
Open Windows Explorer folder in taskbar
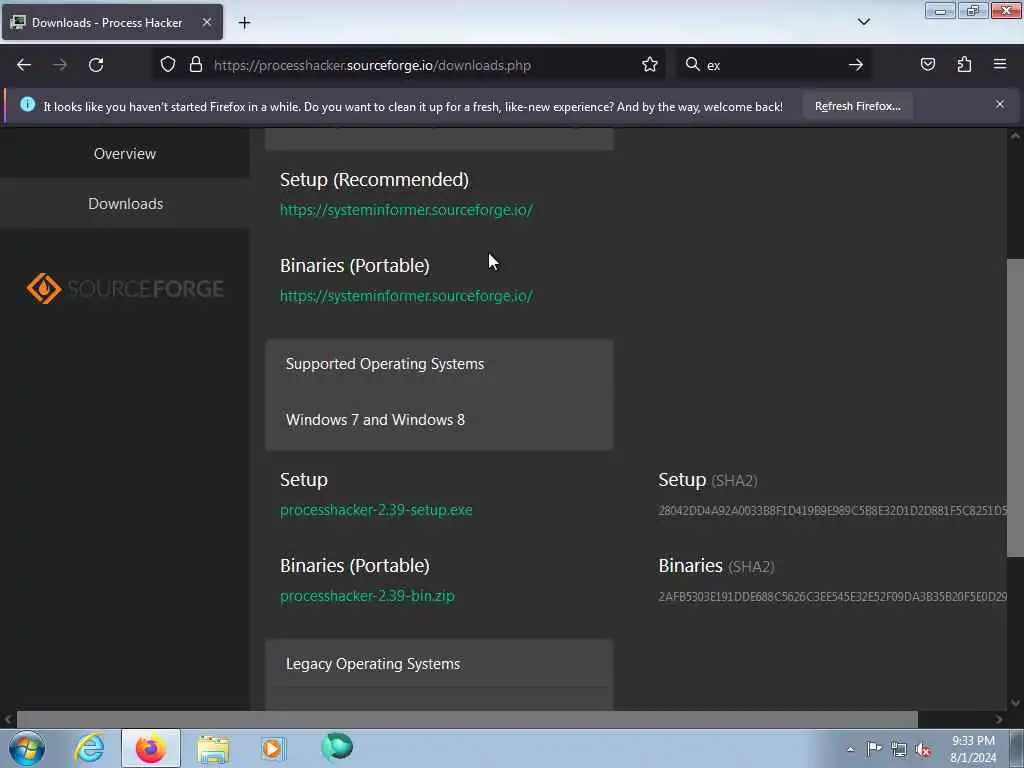click(x=213, y=749)
